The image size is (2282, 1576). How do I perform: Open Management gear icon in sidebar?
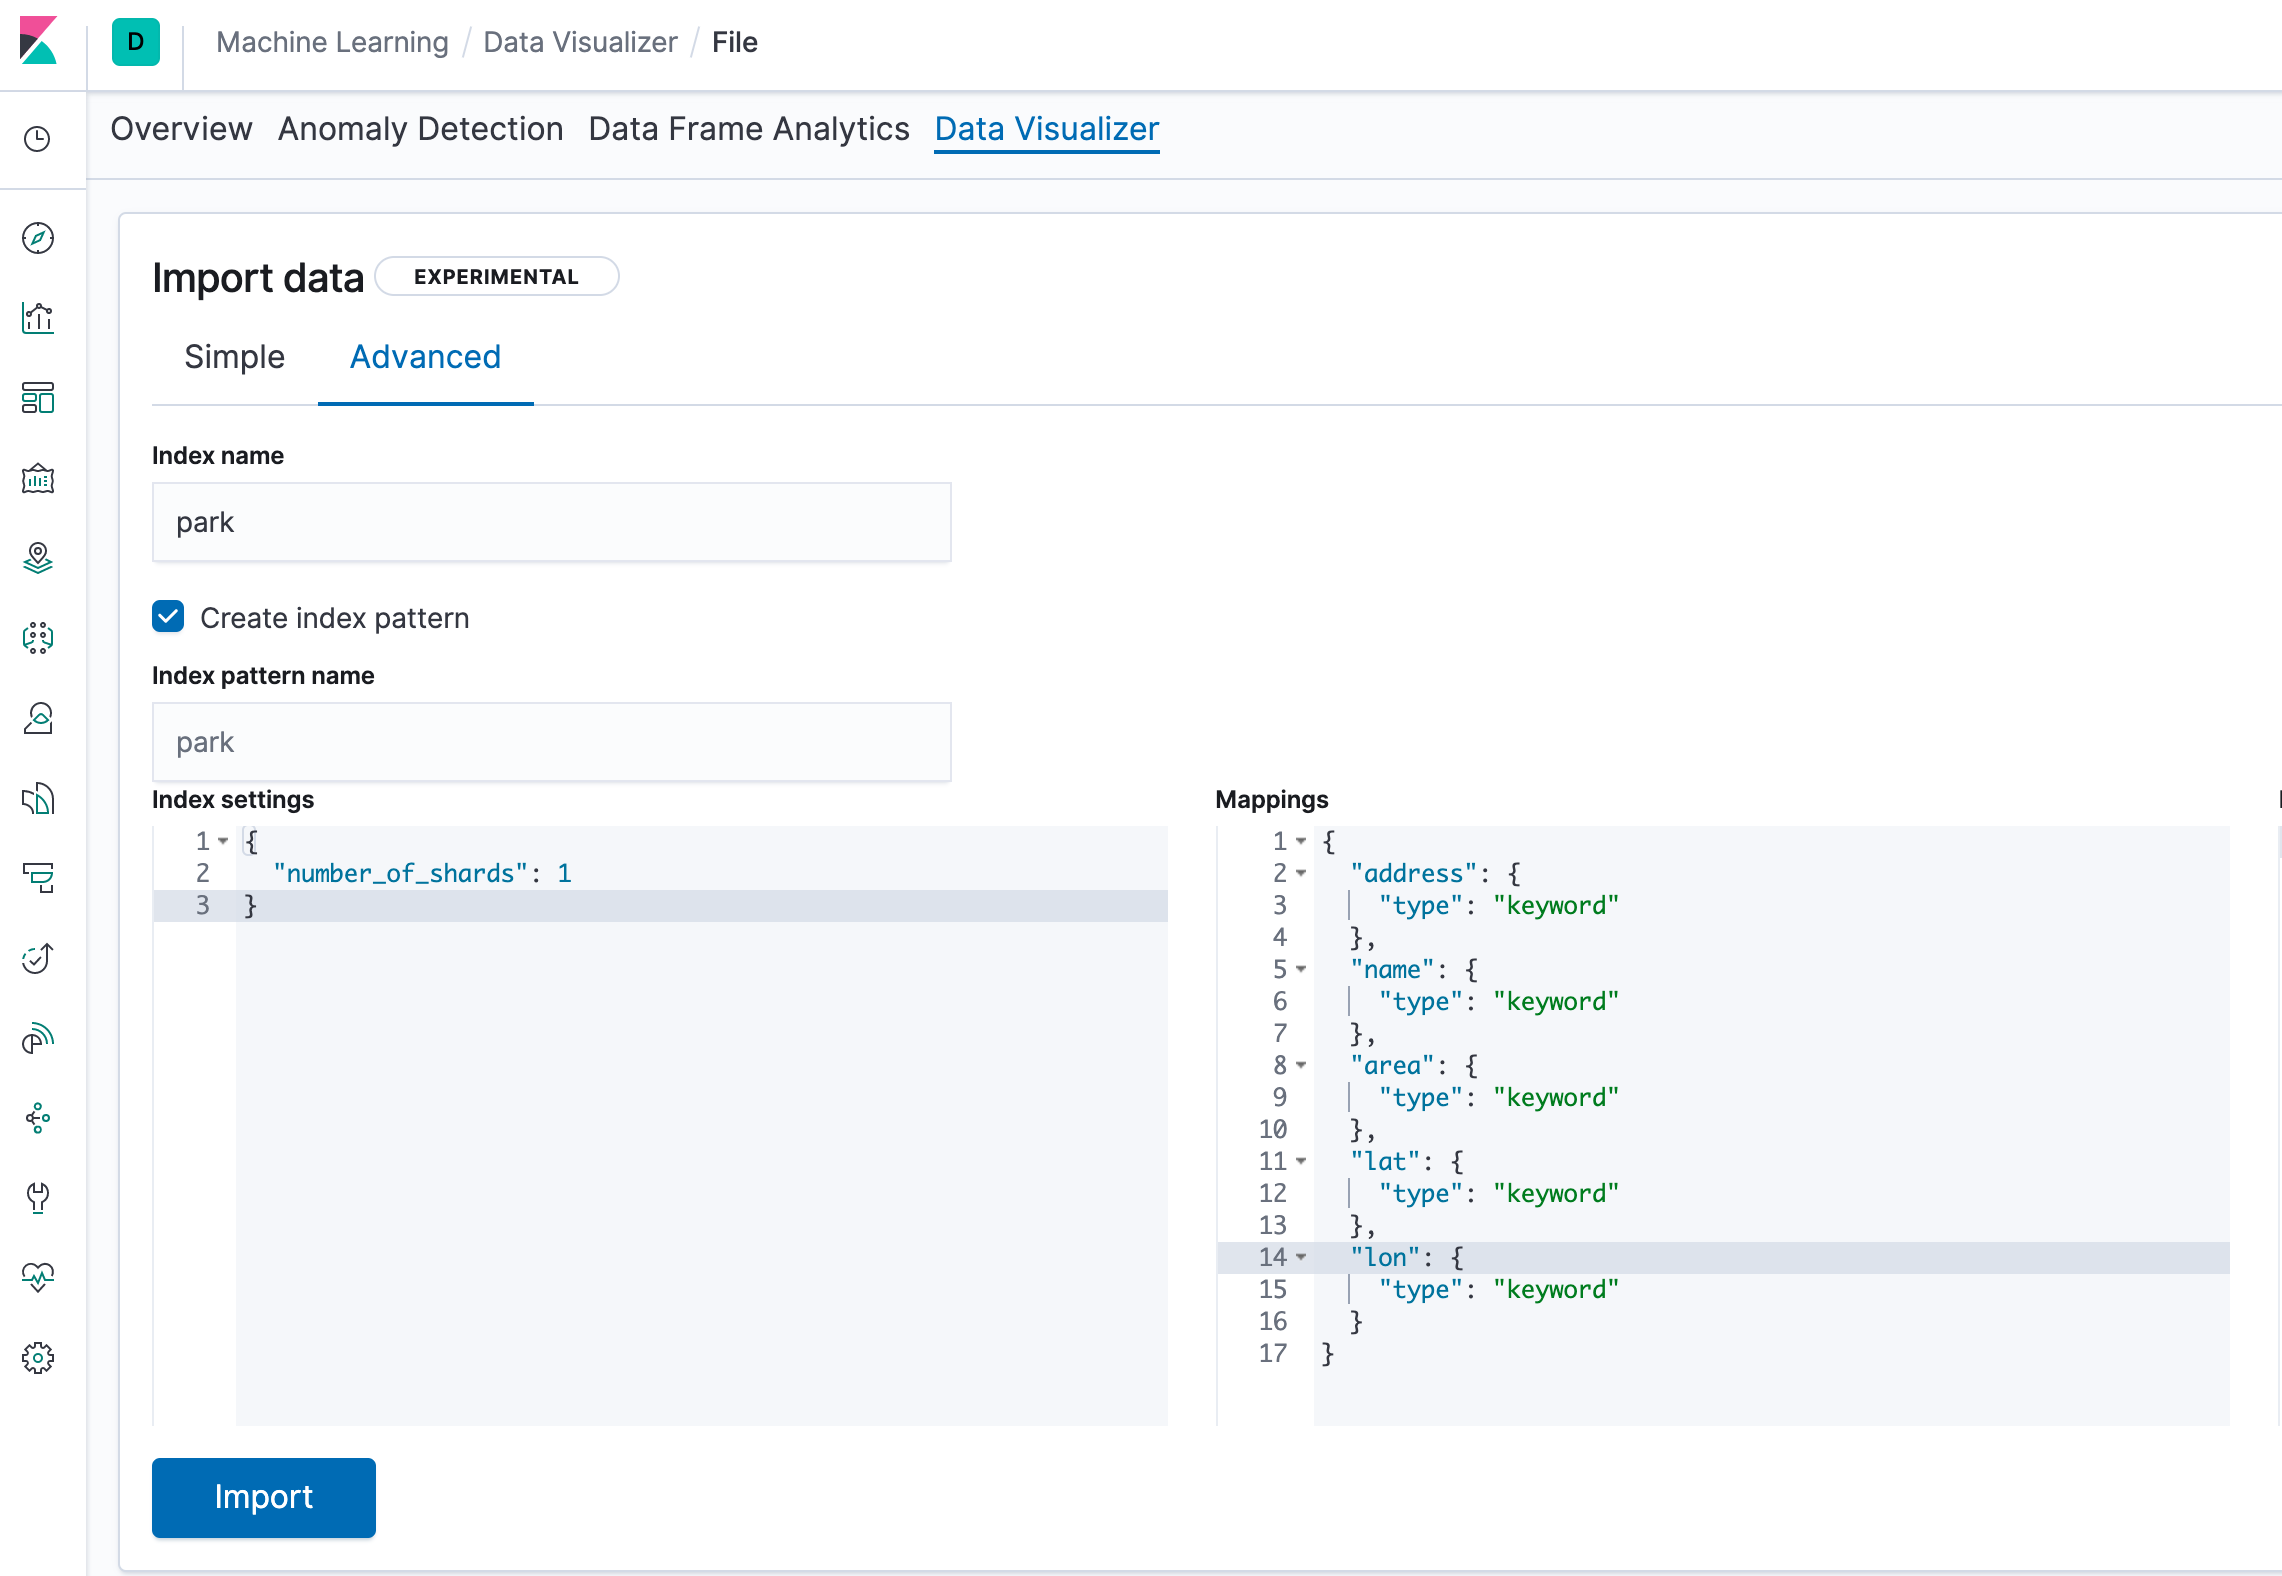(38, 1357)
